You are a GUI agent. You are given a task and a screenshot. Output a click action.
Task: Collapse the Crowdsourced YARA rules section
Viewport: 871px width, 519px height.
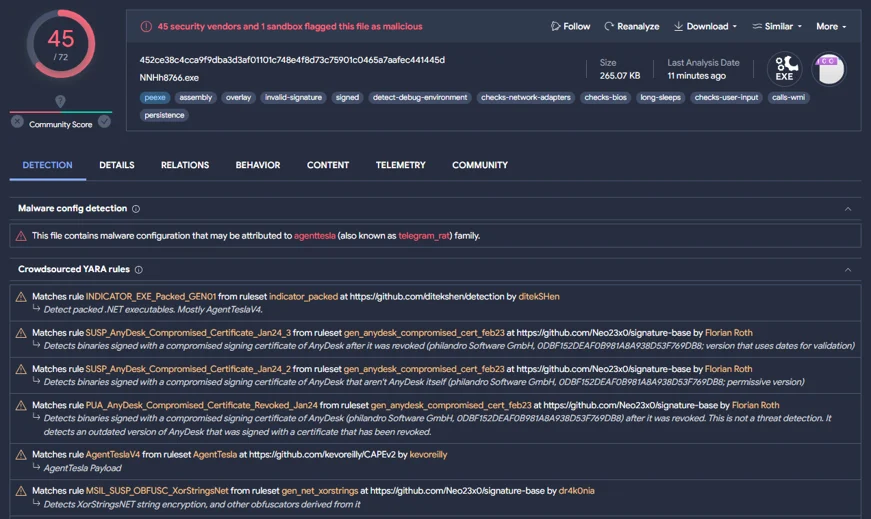tap(848, 270)
